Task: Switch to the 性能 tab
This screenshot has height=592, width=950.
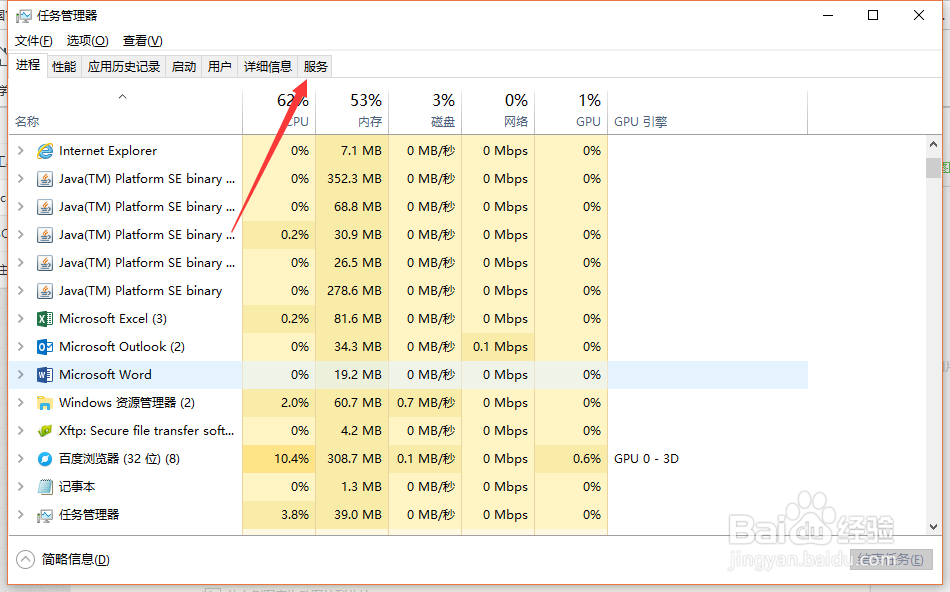Action: 64,66
